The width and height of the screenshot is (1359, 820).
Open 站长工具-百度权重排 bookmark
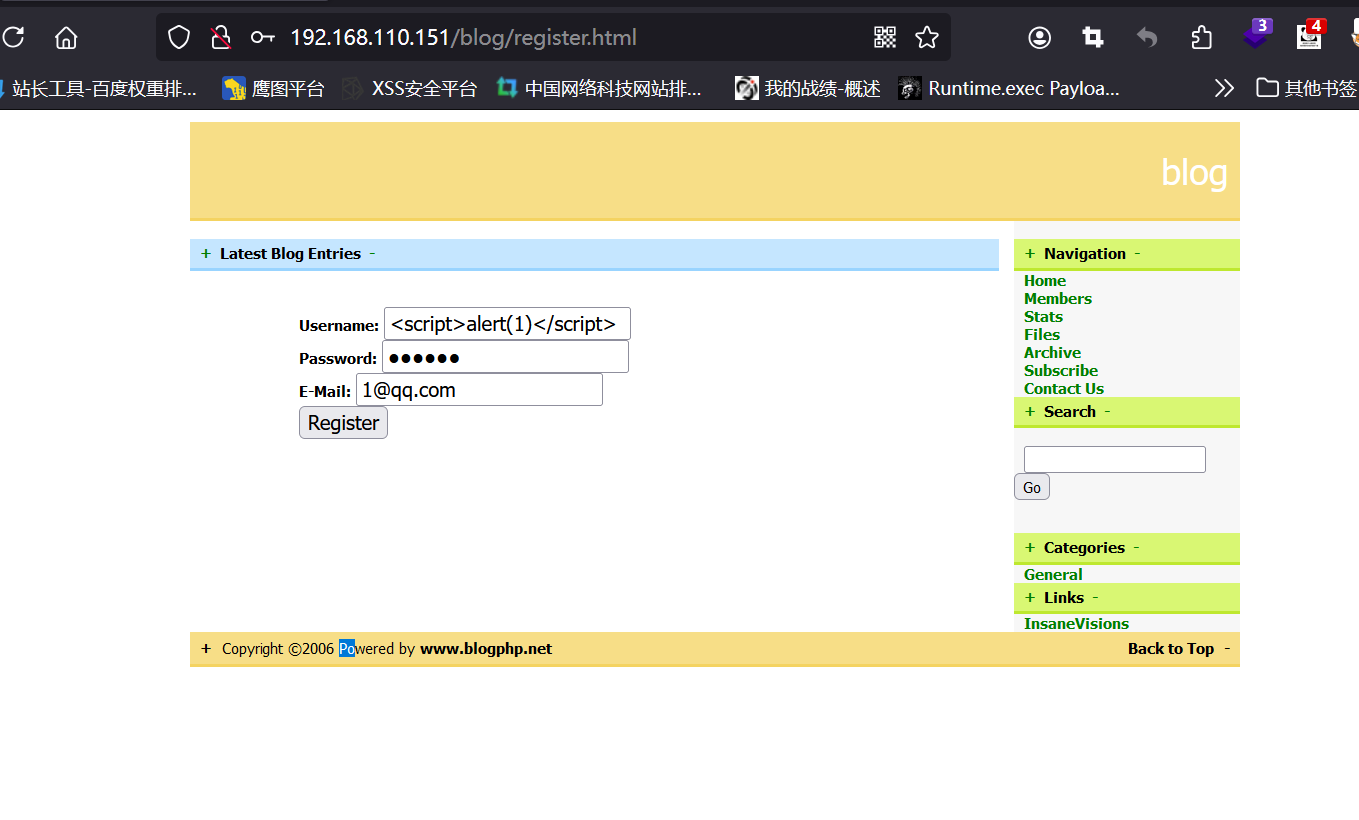pos(100,88)
